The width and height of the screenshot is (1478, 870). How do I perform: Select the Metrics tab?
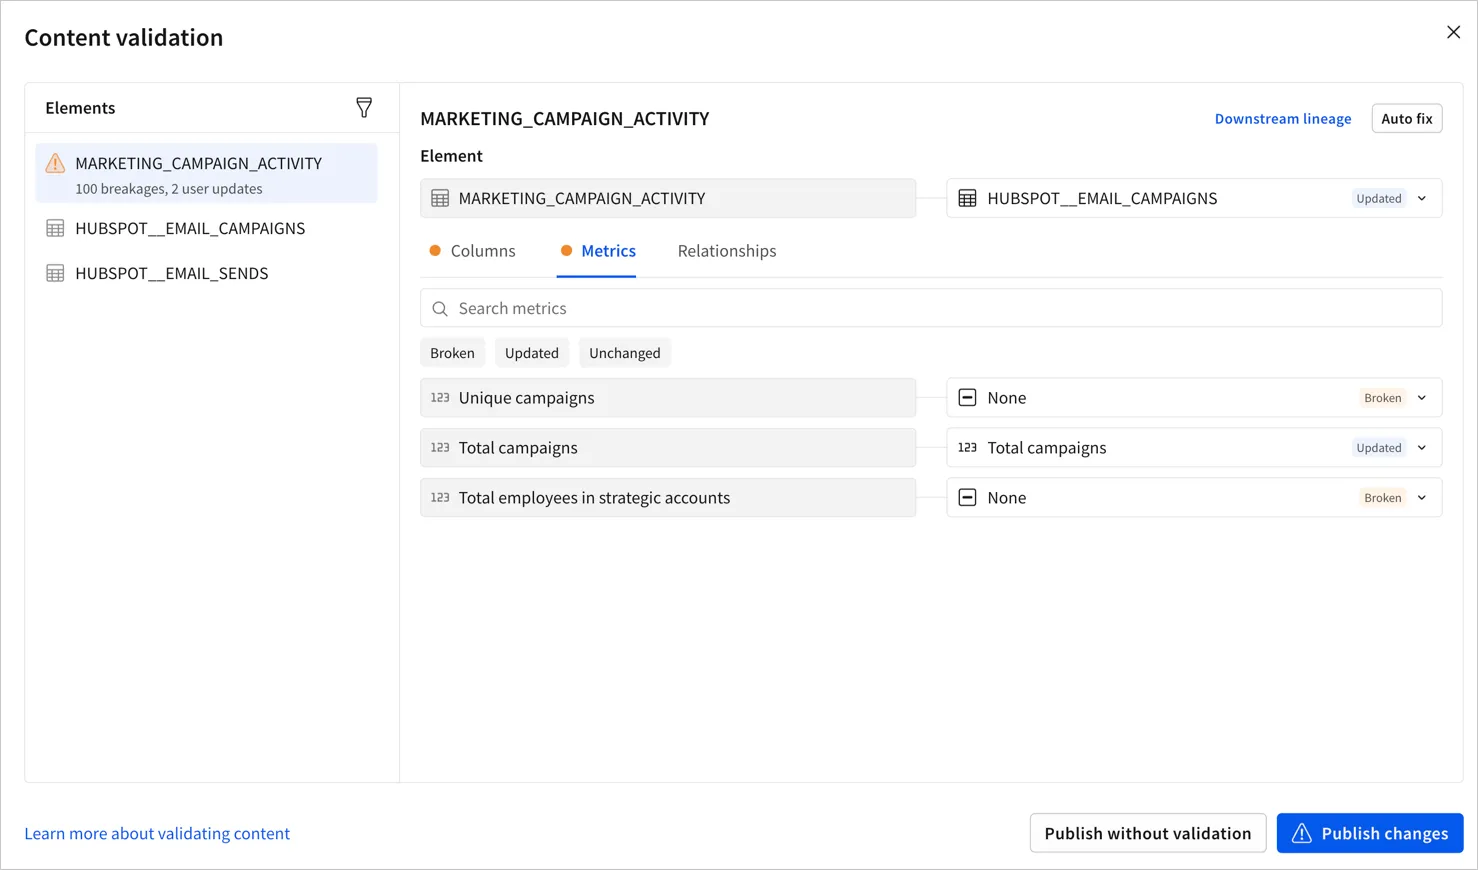[597, 251]
